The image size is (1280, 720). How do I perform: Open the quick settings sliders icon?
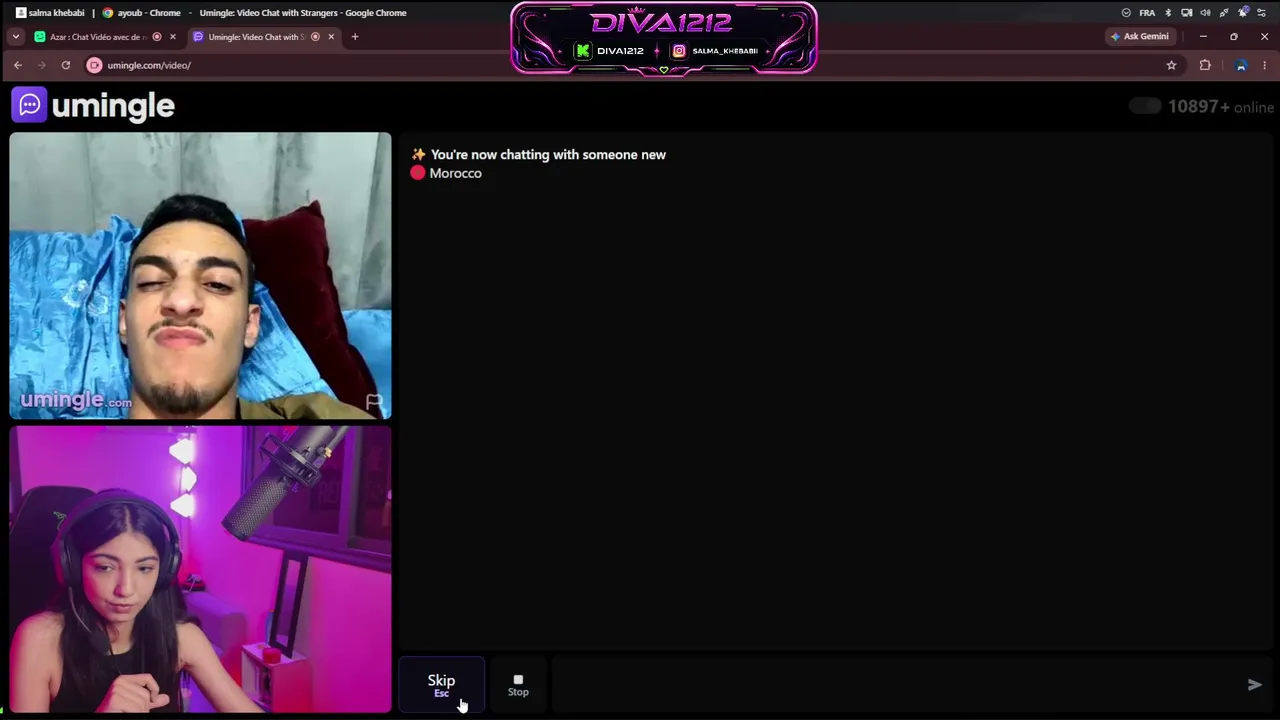click(x=1263, y=13)
